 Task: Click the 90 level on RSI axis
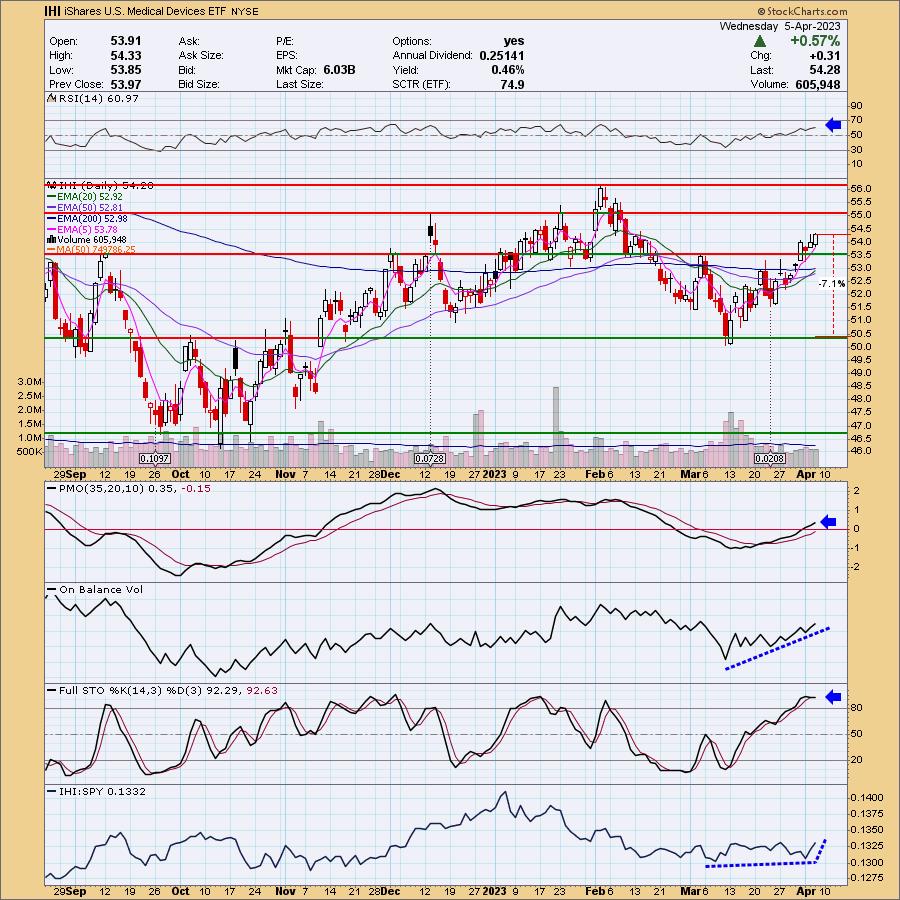(x=856, y=106)
